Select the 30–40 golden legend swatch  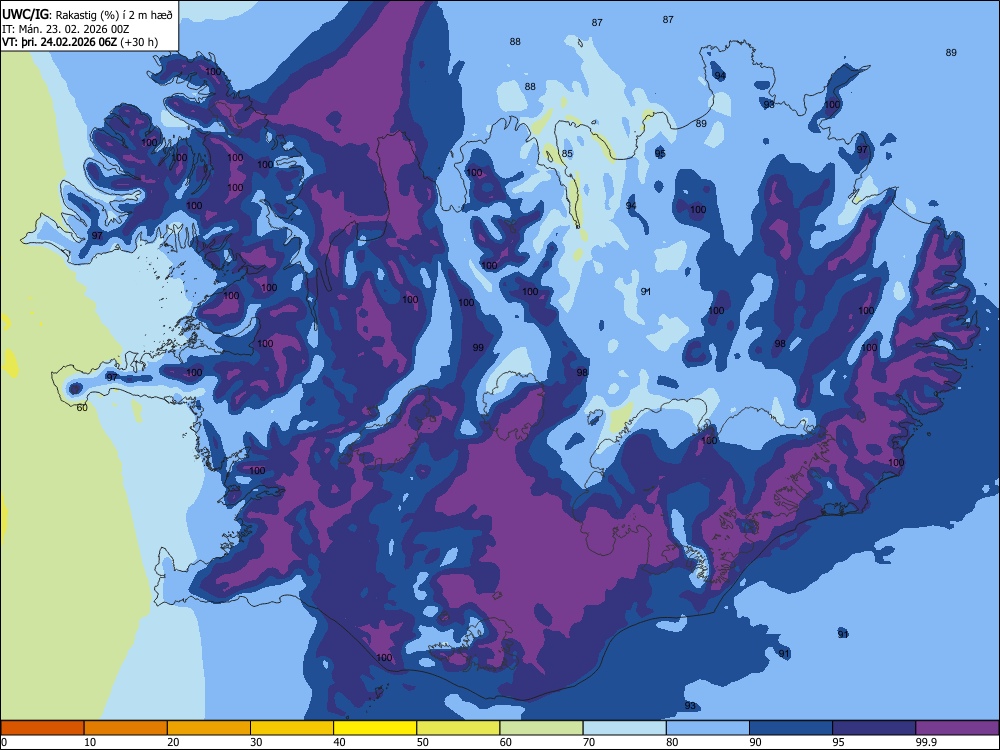292,728
